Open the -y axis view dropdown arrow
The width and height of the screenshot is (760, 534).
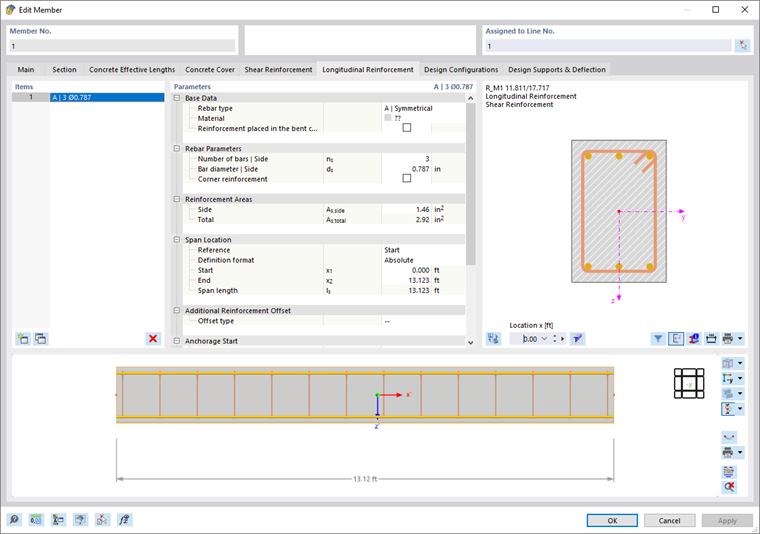tap(740, 378)
